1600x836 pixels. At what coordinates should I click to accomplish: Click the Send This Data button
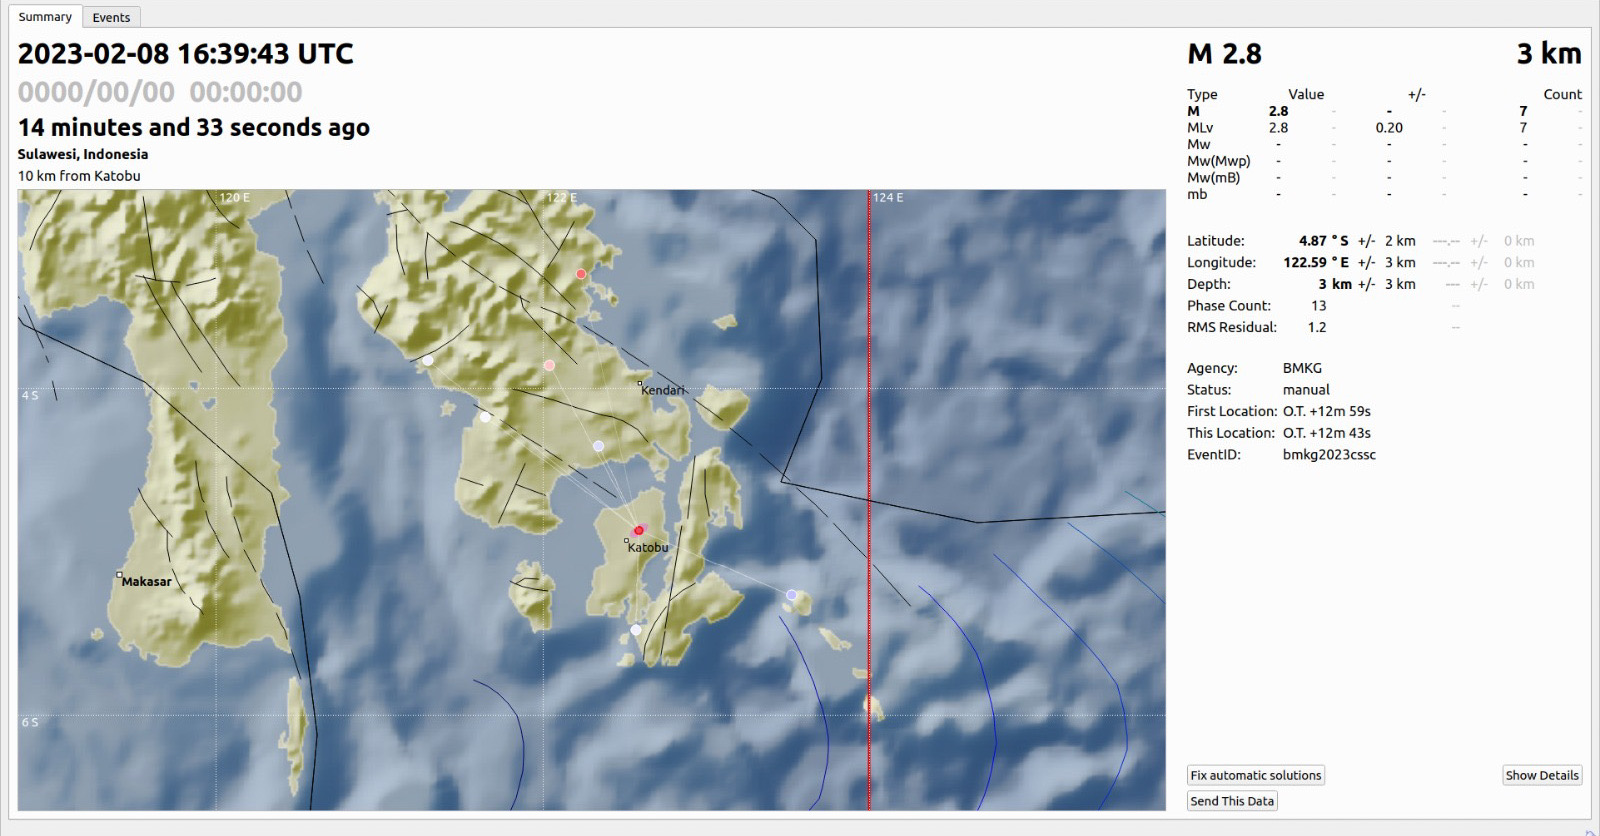click(x=1232, y=801)
